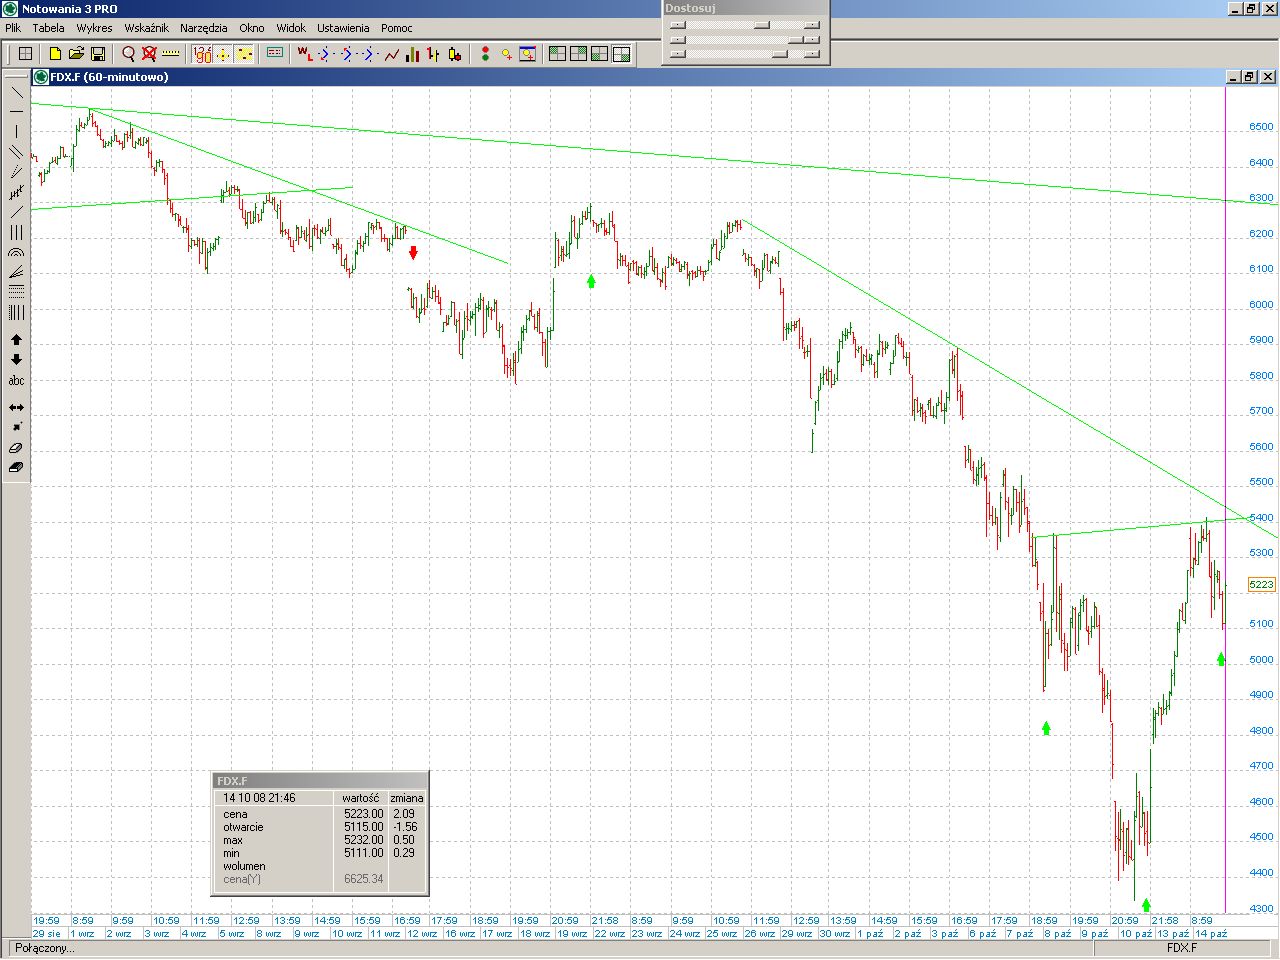Toggle the red numbers toolbar icon
1280x960 pixels.
point(202,54)
